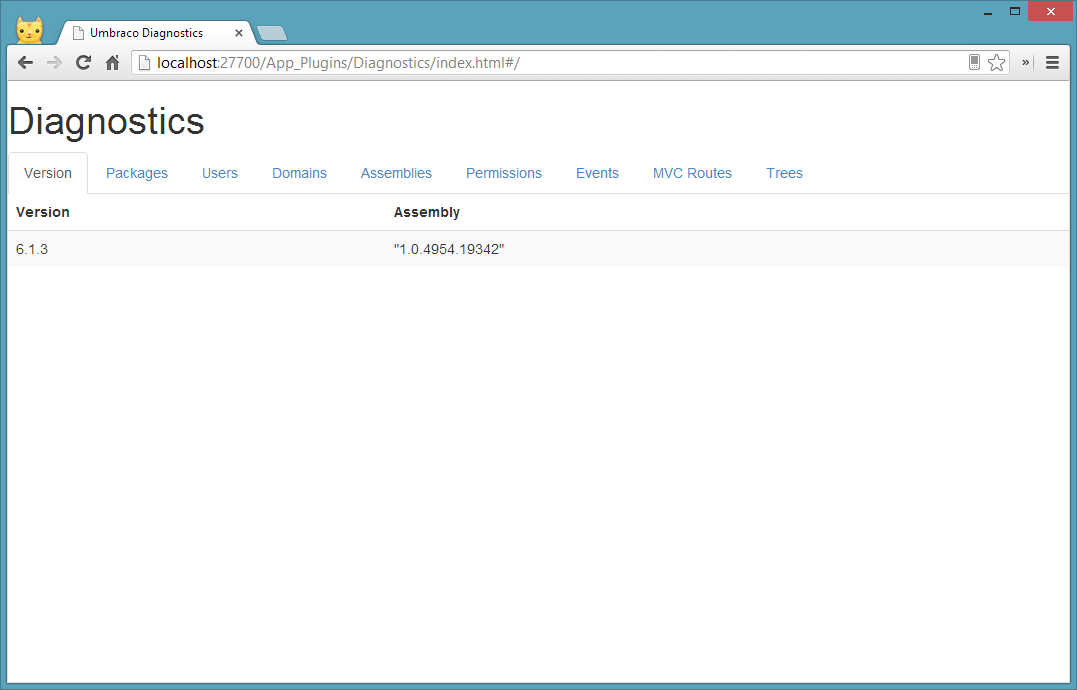Click the page icon left of the URL

pyautogui.click(x=144, y=62)
